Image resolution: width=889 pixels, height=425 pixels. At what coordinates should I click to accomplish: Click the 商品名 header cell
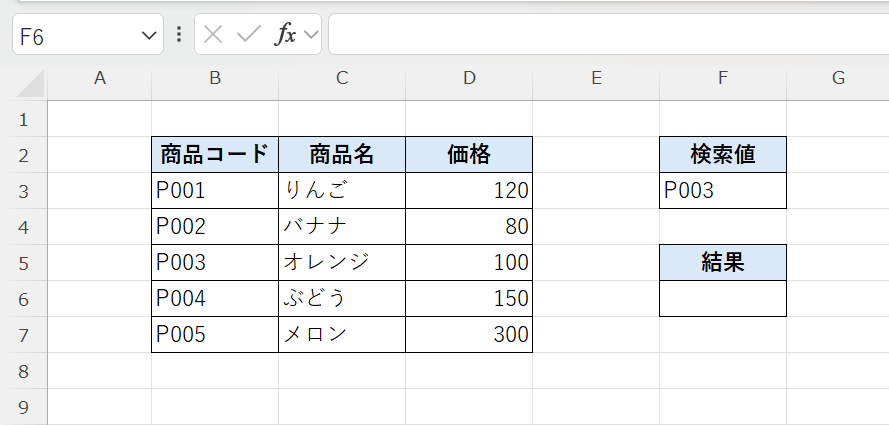pos(342,155)
